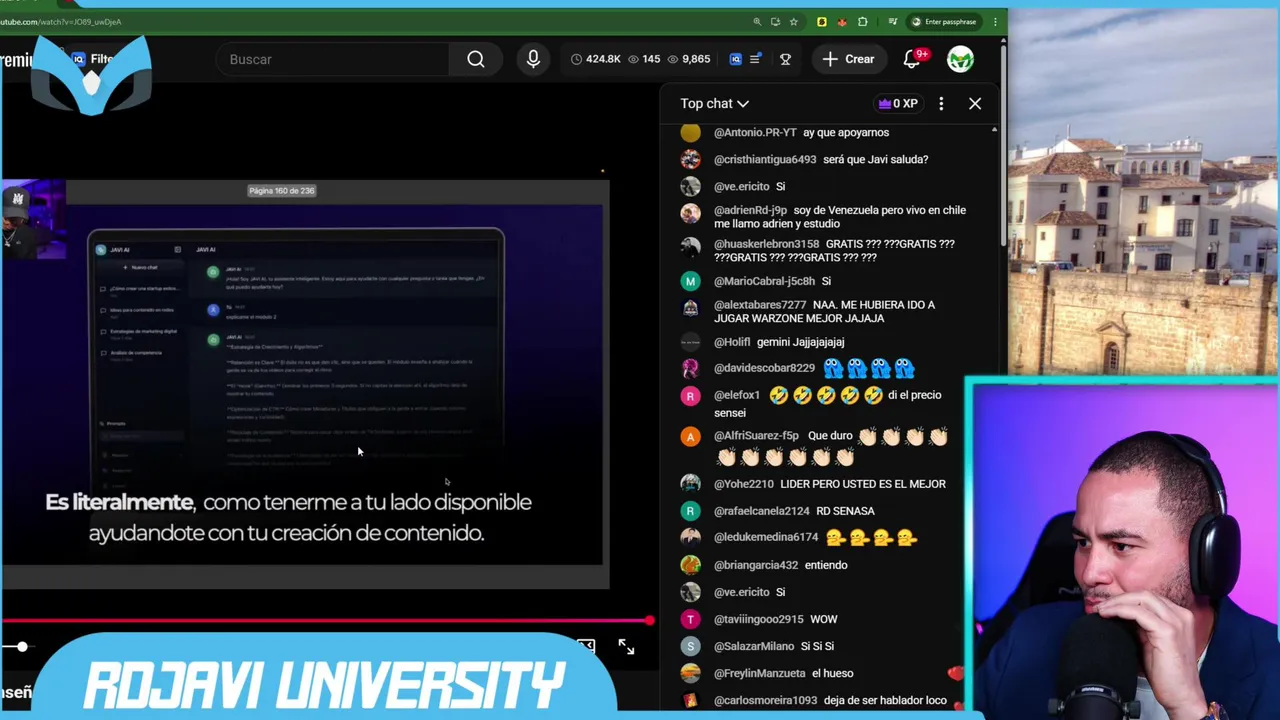Click message "gemini Jajjajajajaj"
1280x720 pixels.
point(800,342)
